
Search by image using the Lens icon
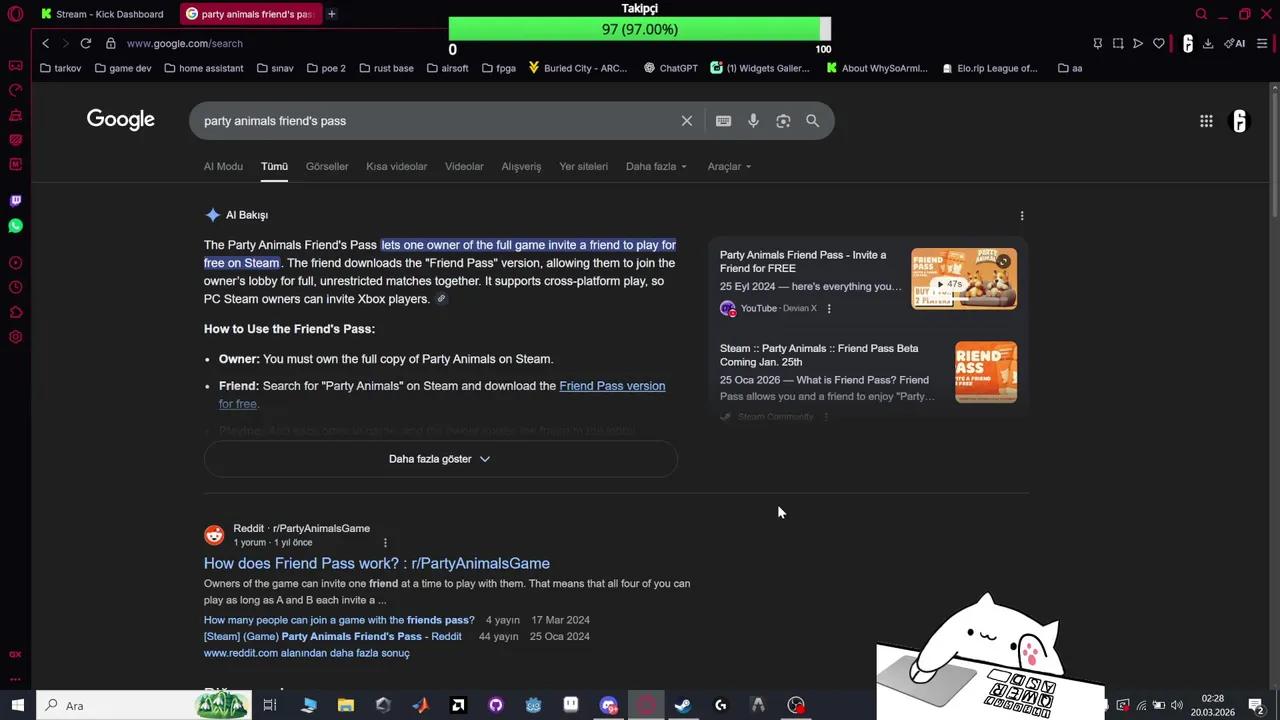click(783, 121)
